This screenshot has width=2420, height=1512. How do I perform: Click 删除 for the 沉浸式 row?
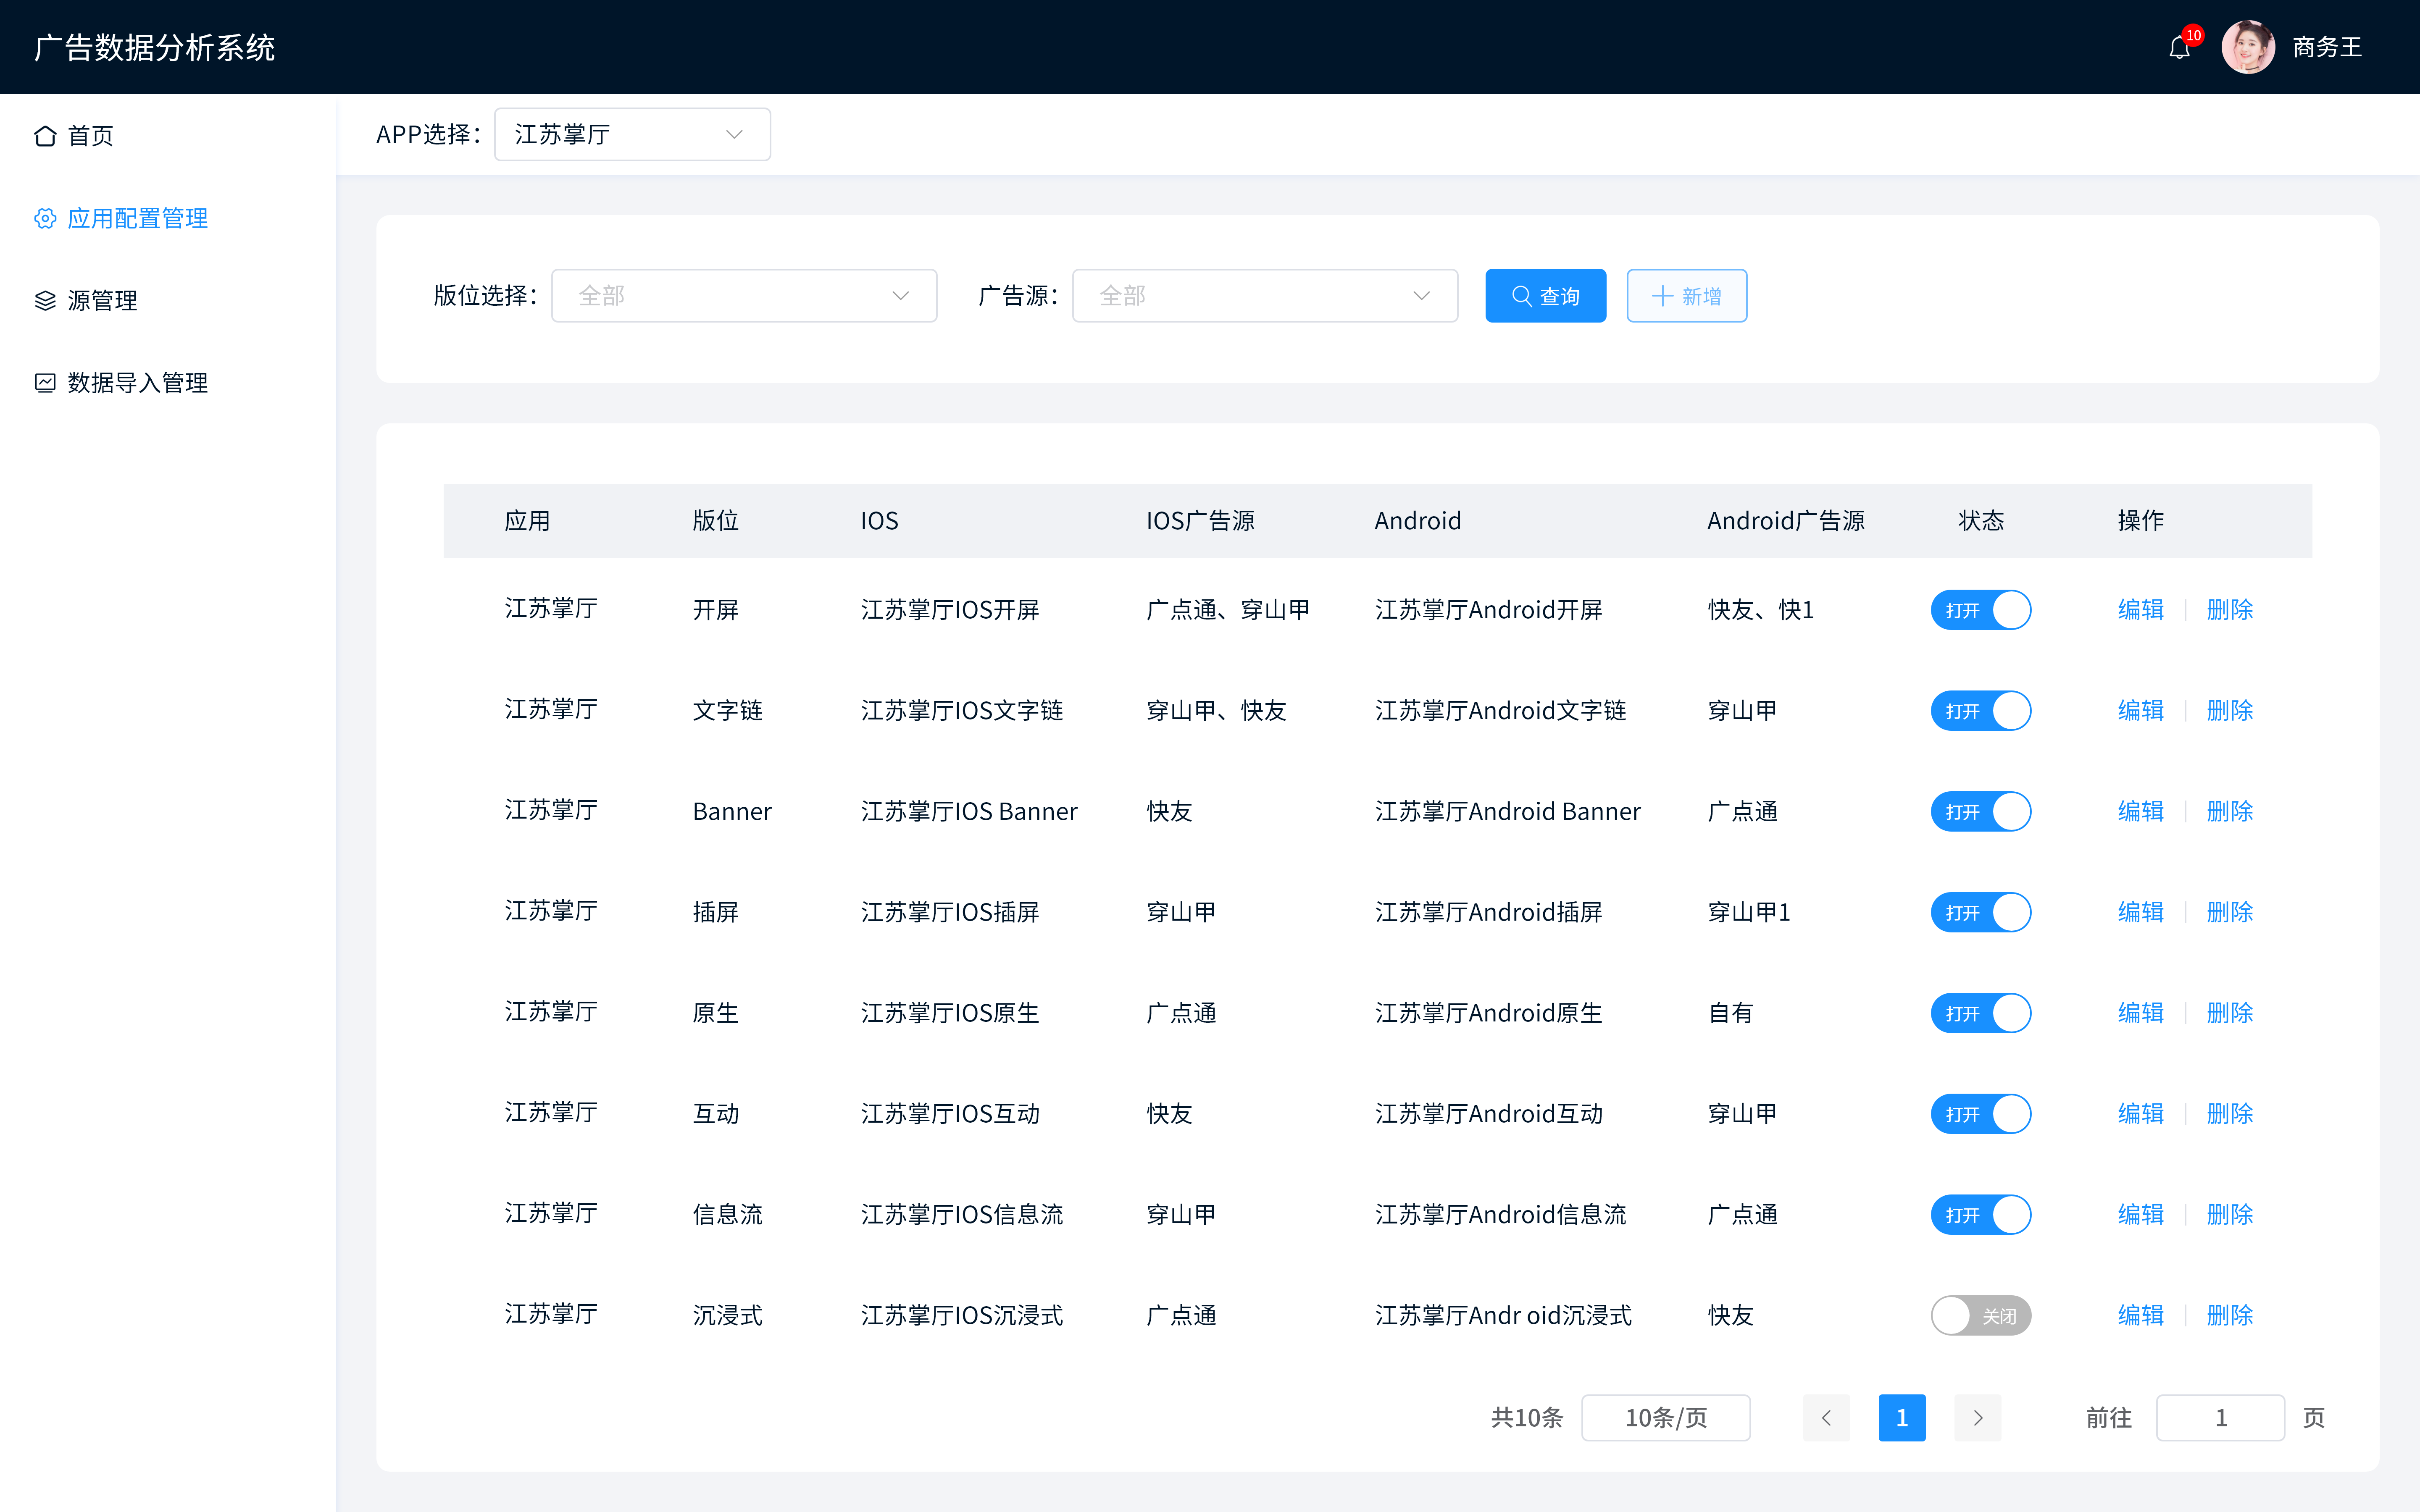(2230, 1315)
